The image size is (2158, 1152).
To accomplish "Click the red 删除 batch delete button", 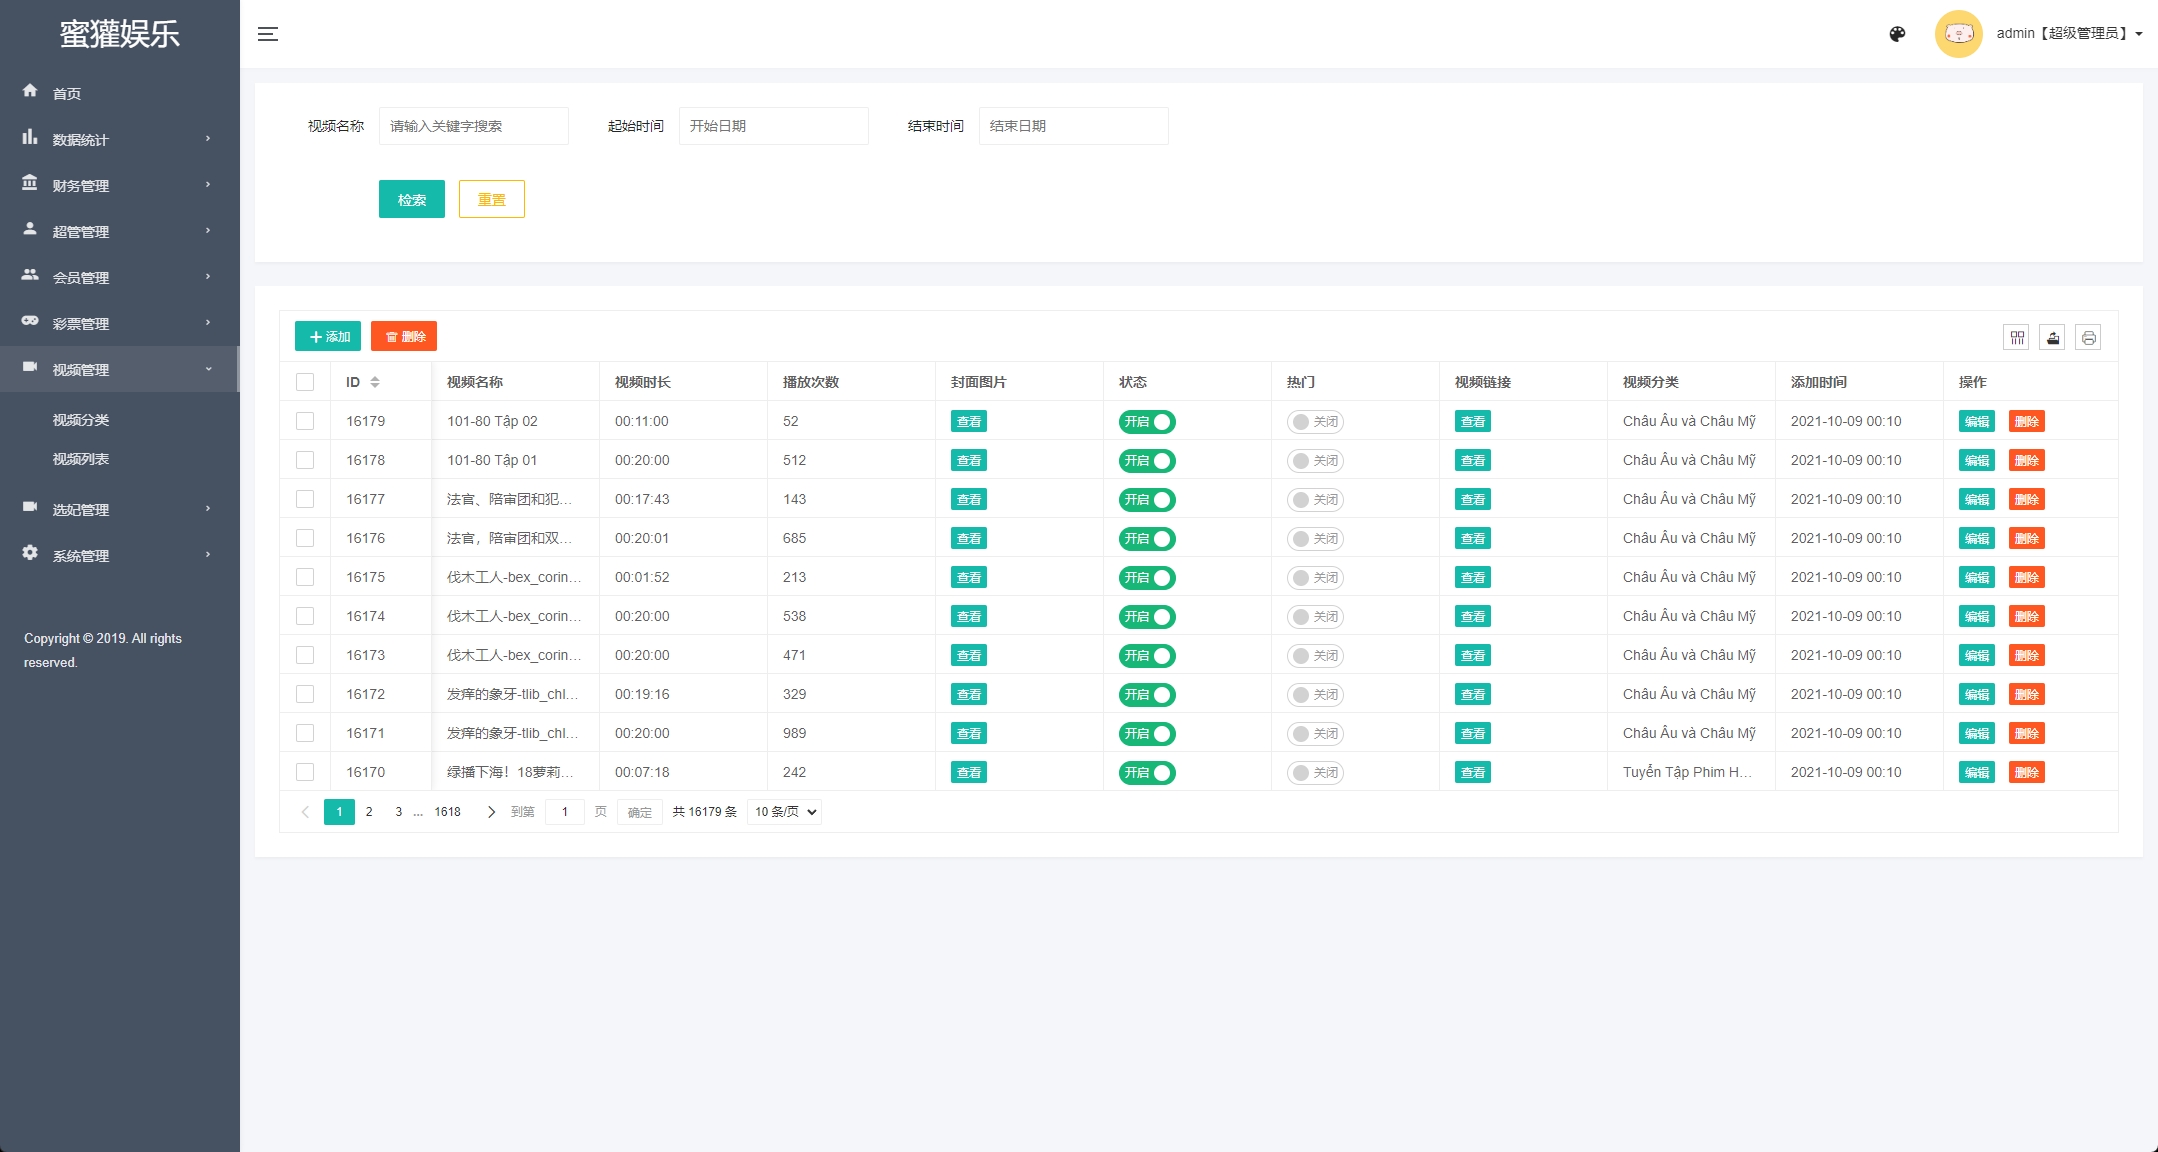I will click(x=404, y=337).
